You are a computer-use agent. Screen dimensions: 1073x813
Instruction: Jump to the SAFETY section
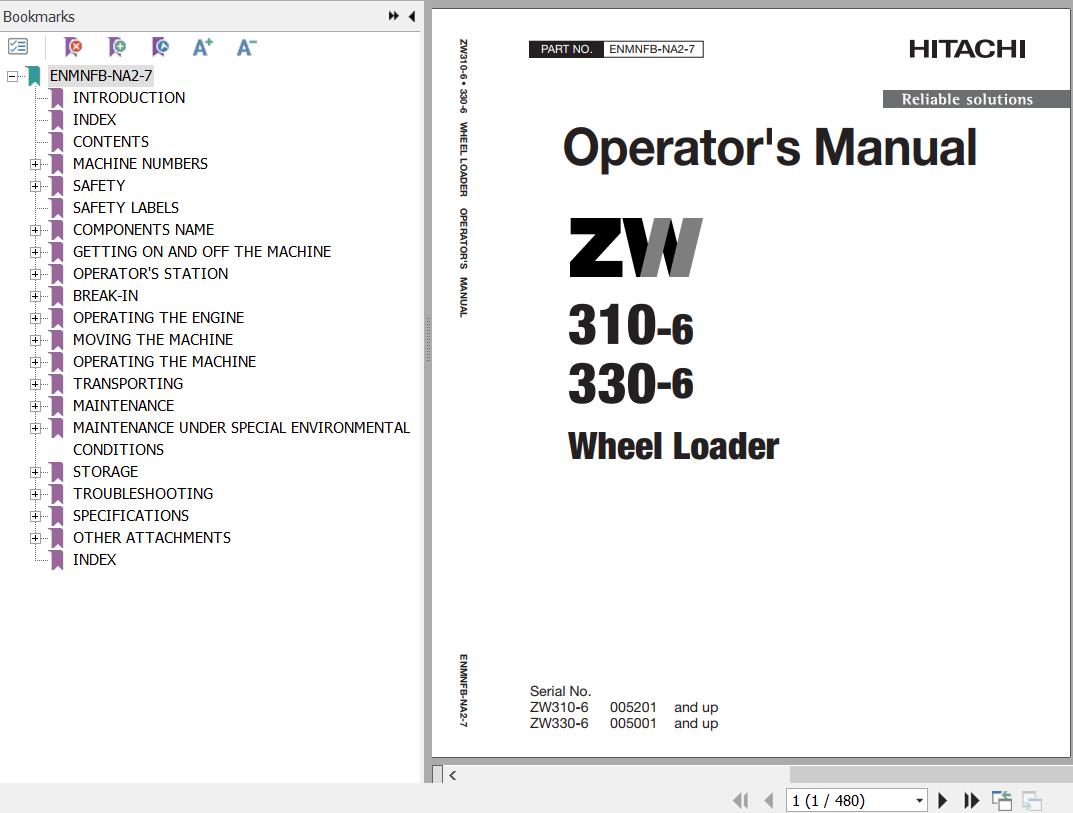pyautogui.click(x=99, y=185)
